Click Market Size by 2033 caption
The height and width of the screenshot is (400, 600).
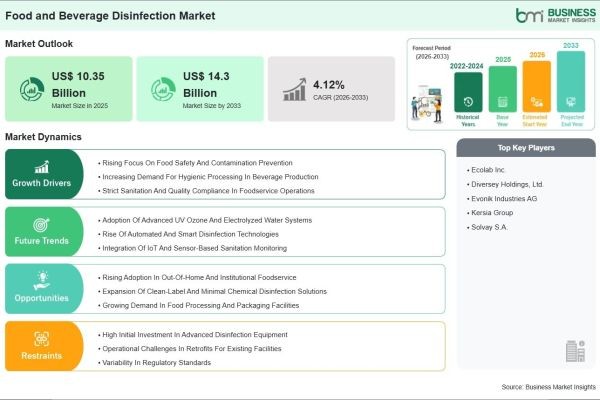212,106
